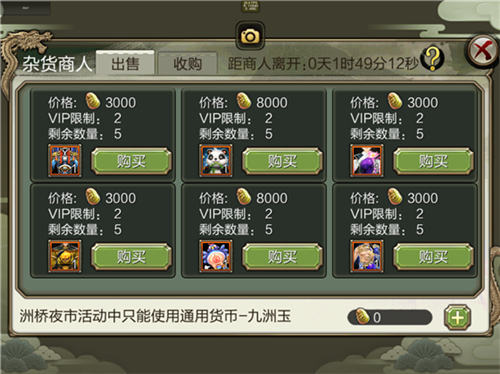Switch to the 收购 tab
The image size is (500, 374).
tap(187, 63)
